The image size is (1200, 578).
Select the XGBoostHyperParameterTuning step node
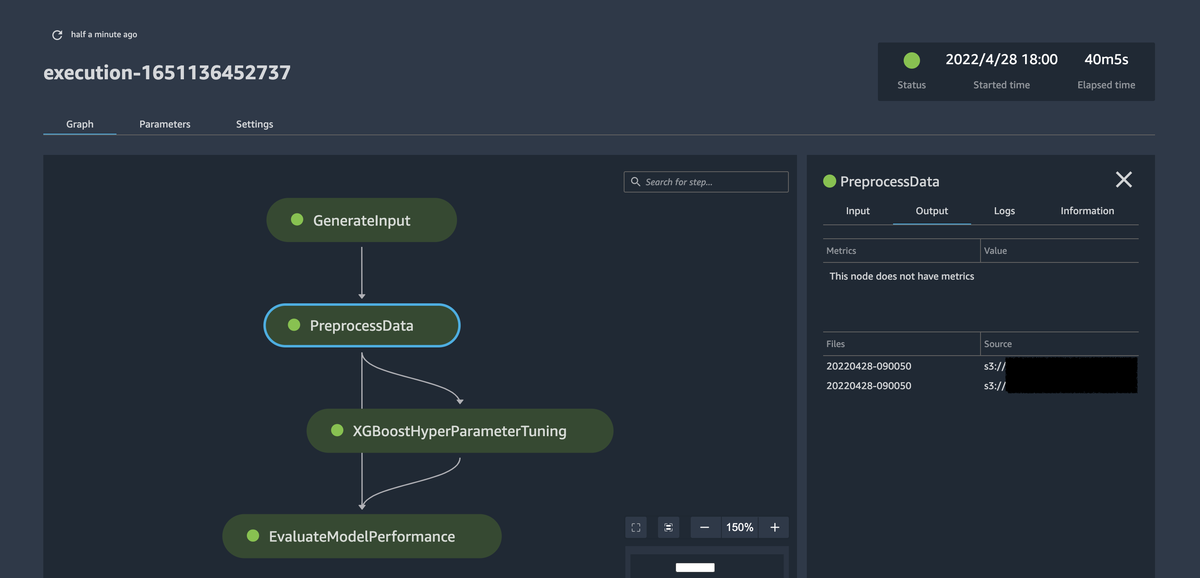point(459,431)
